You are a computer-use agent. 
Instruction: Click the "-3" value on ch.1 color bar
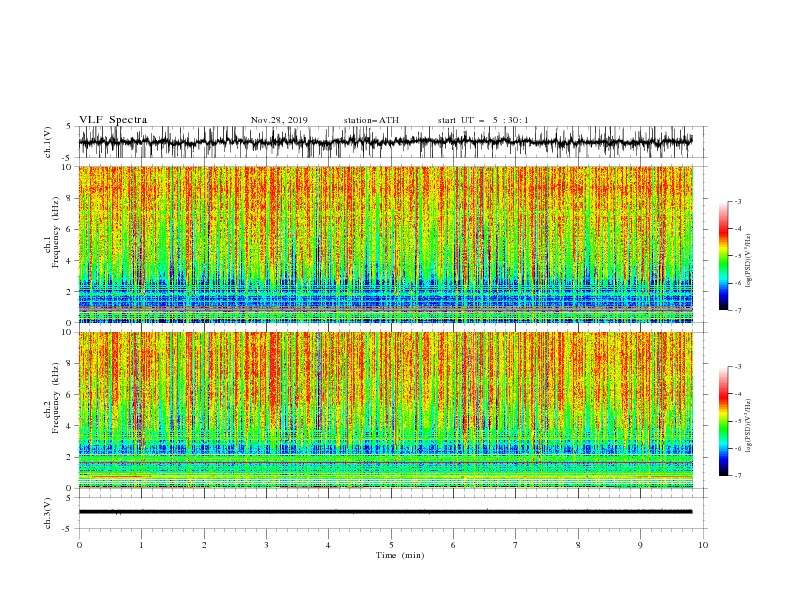click(737, 201)
